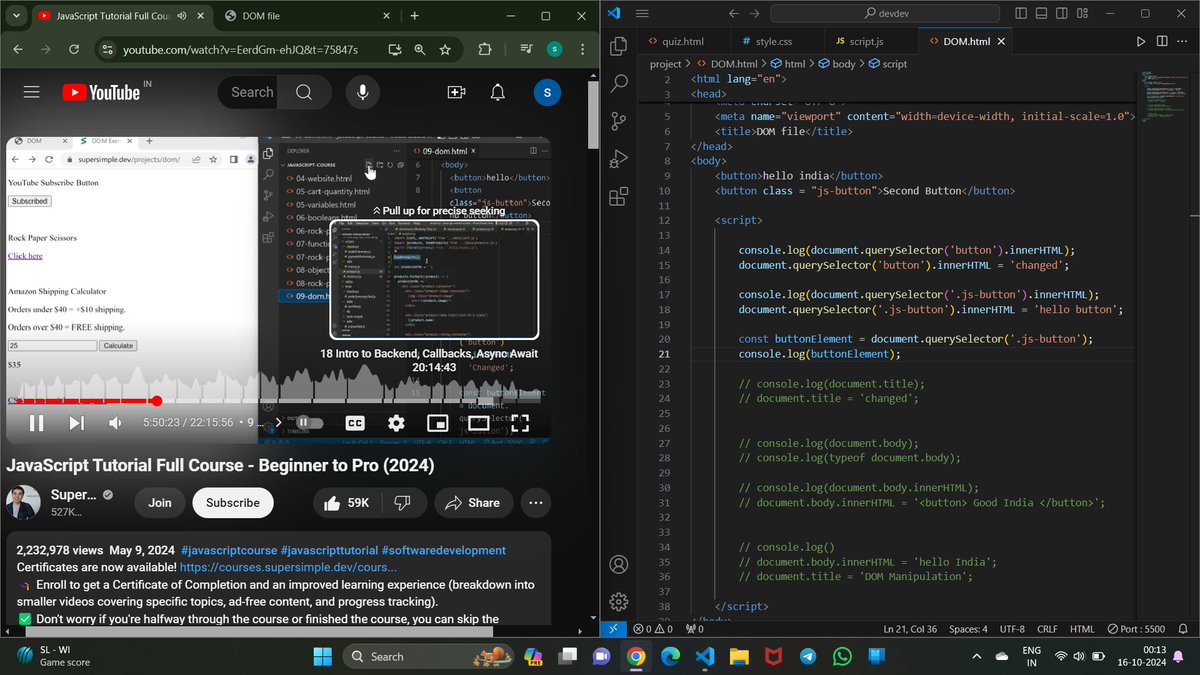Screen dimensions: 1200x675
Task: Open the Accounts menu in VS Code
Action: click(618, 565)
